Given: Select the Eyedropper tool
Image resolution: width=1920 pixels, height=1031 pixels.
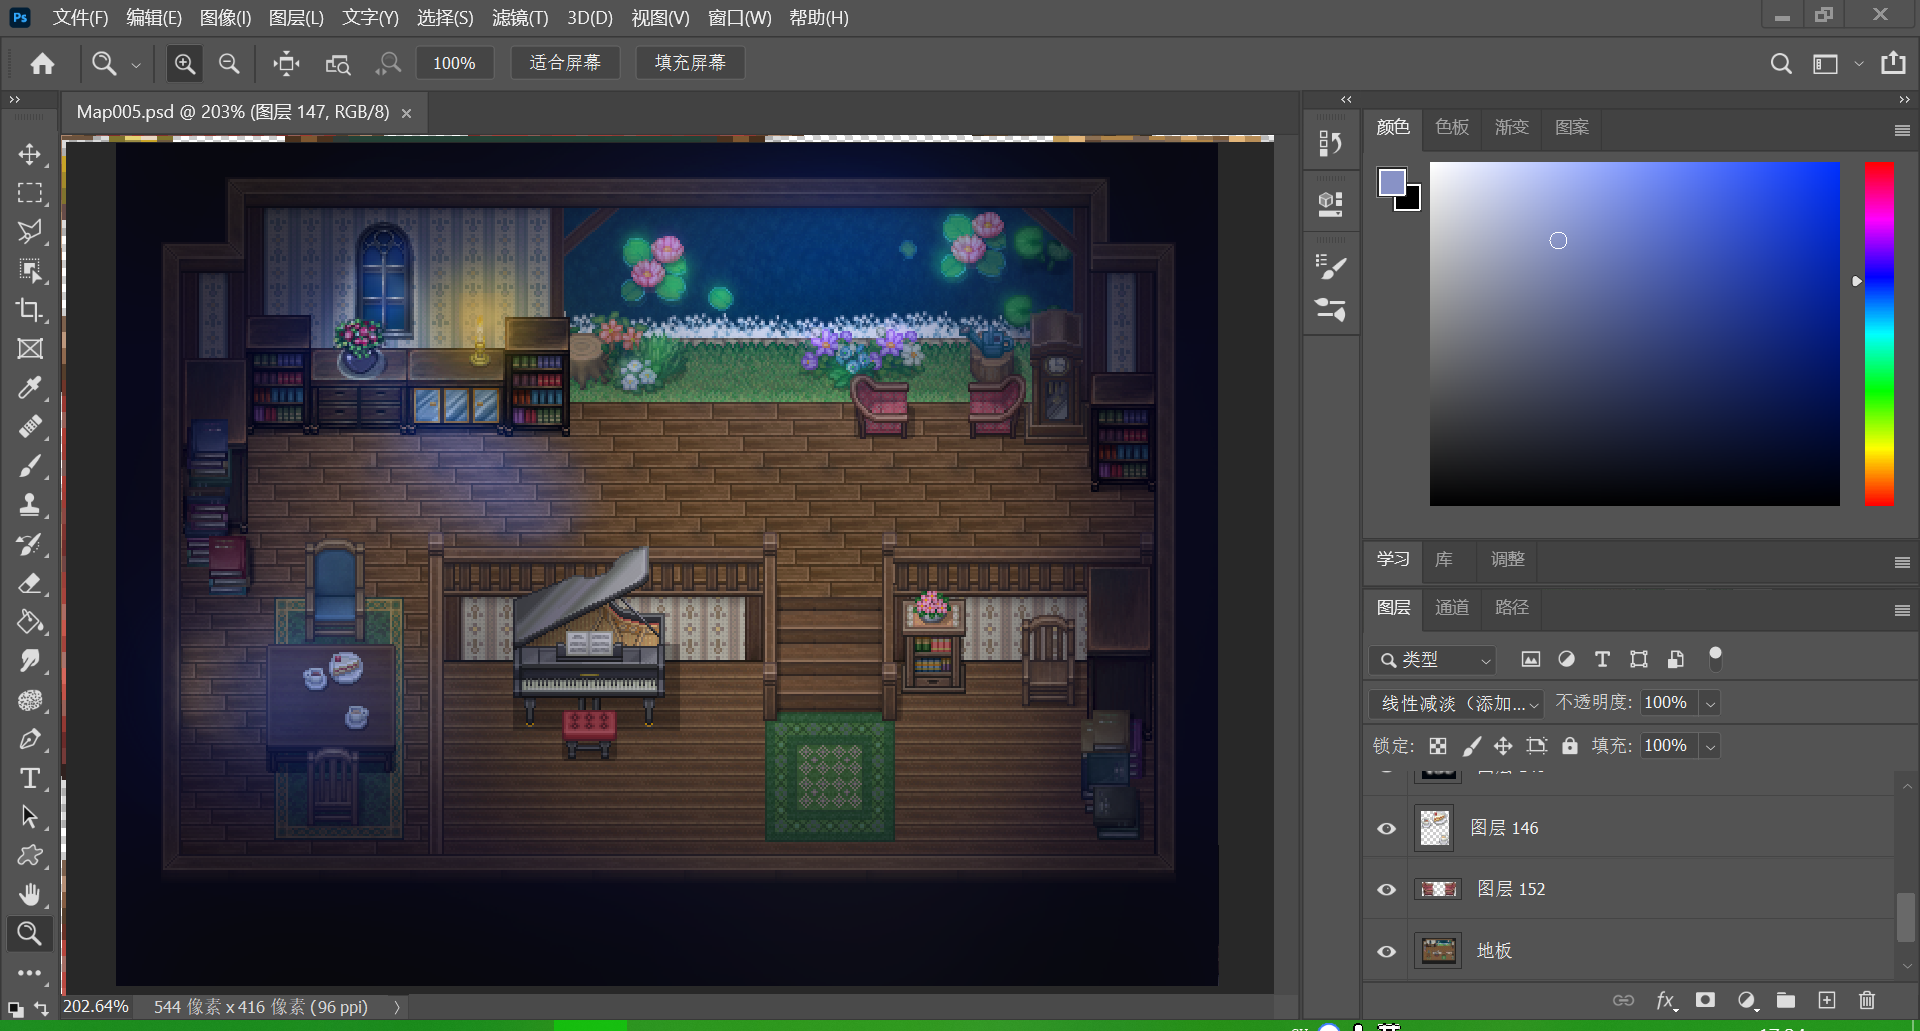Looking at the screenshot, I should 30,388.
